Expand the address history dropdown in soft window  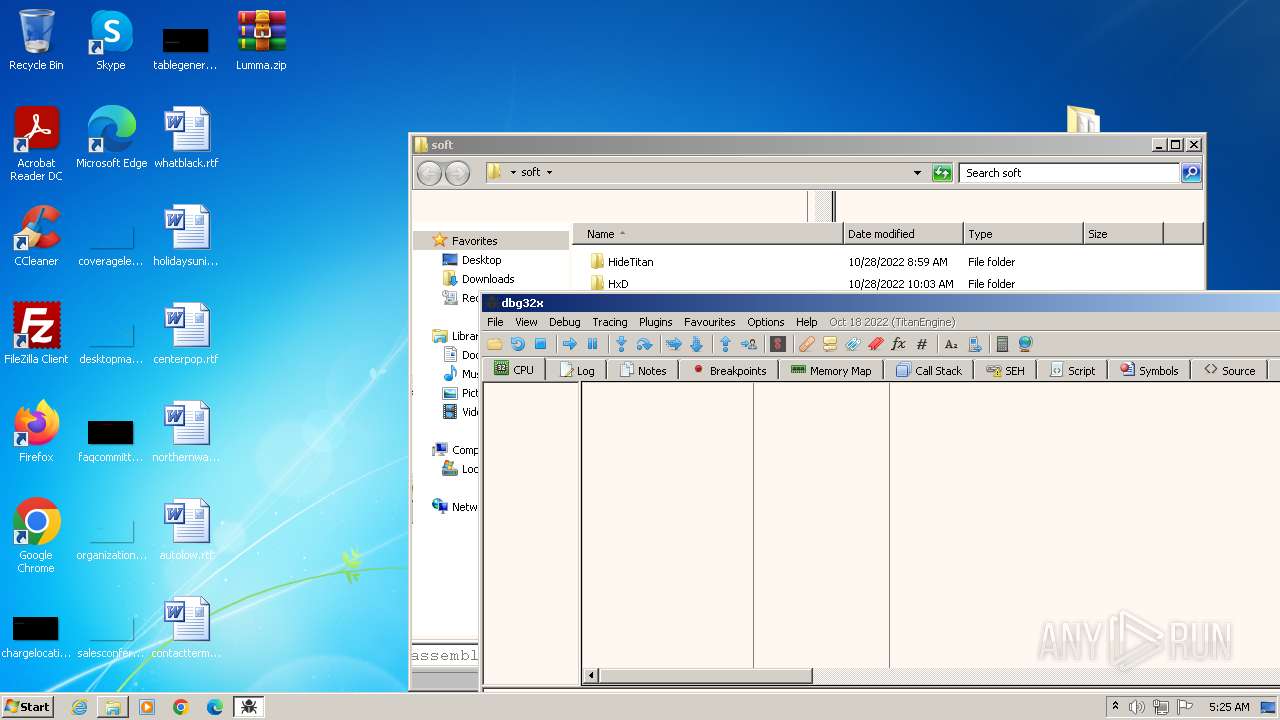917,173
